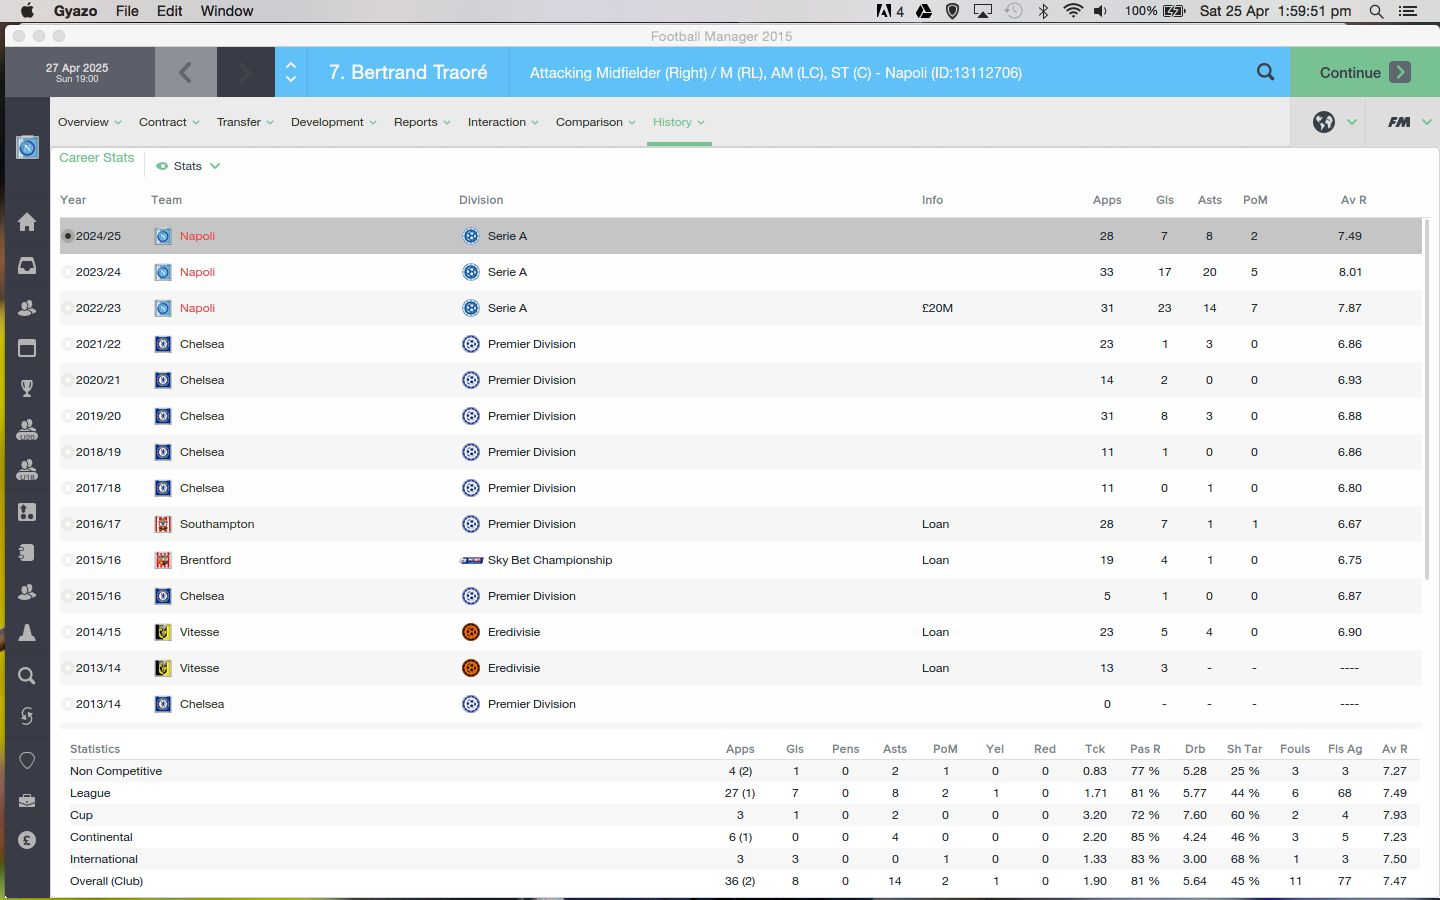Click the trophy Competitions icon in sidebar
Image resolution: width=1440 pixels, height=900 pixels.
pyautogui.click(x=27, y=388)
